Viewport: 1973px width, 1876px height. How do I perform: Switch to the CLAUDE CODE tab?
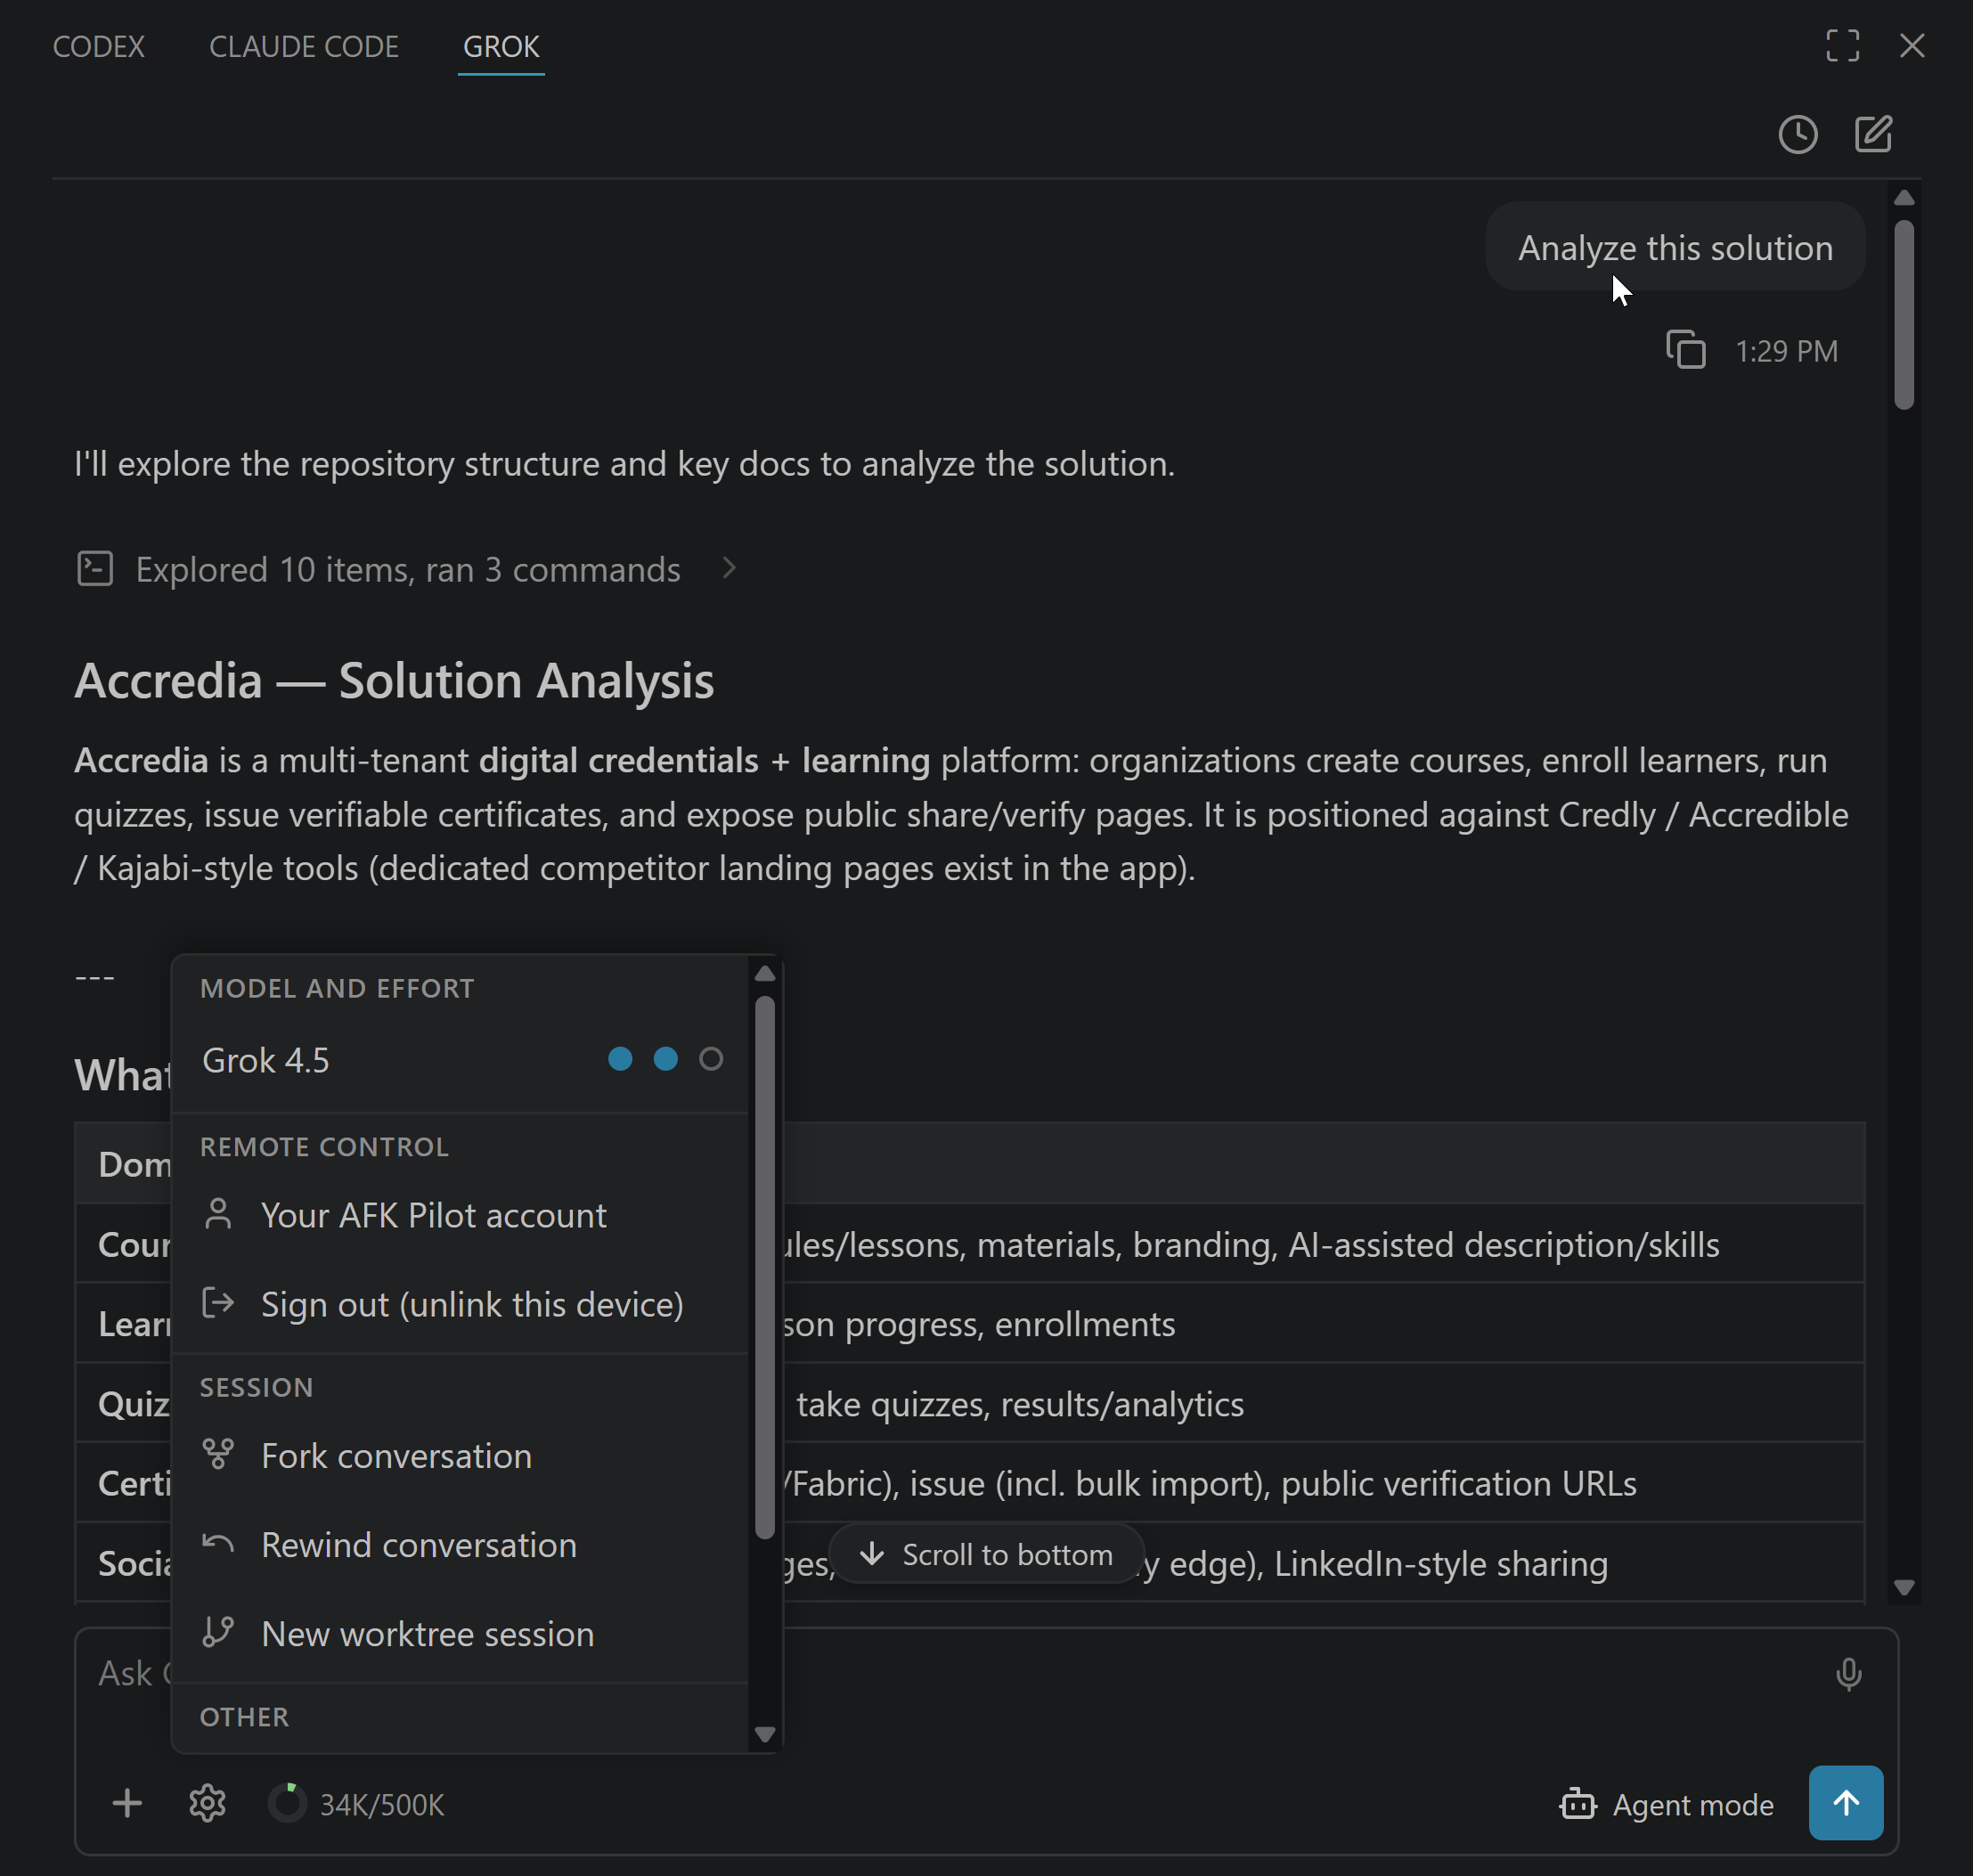tap(303, 46)
